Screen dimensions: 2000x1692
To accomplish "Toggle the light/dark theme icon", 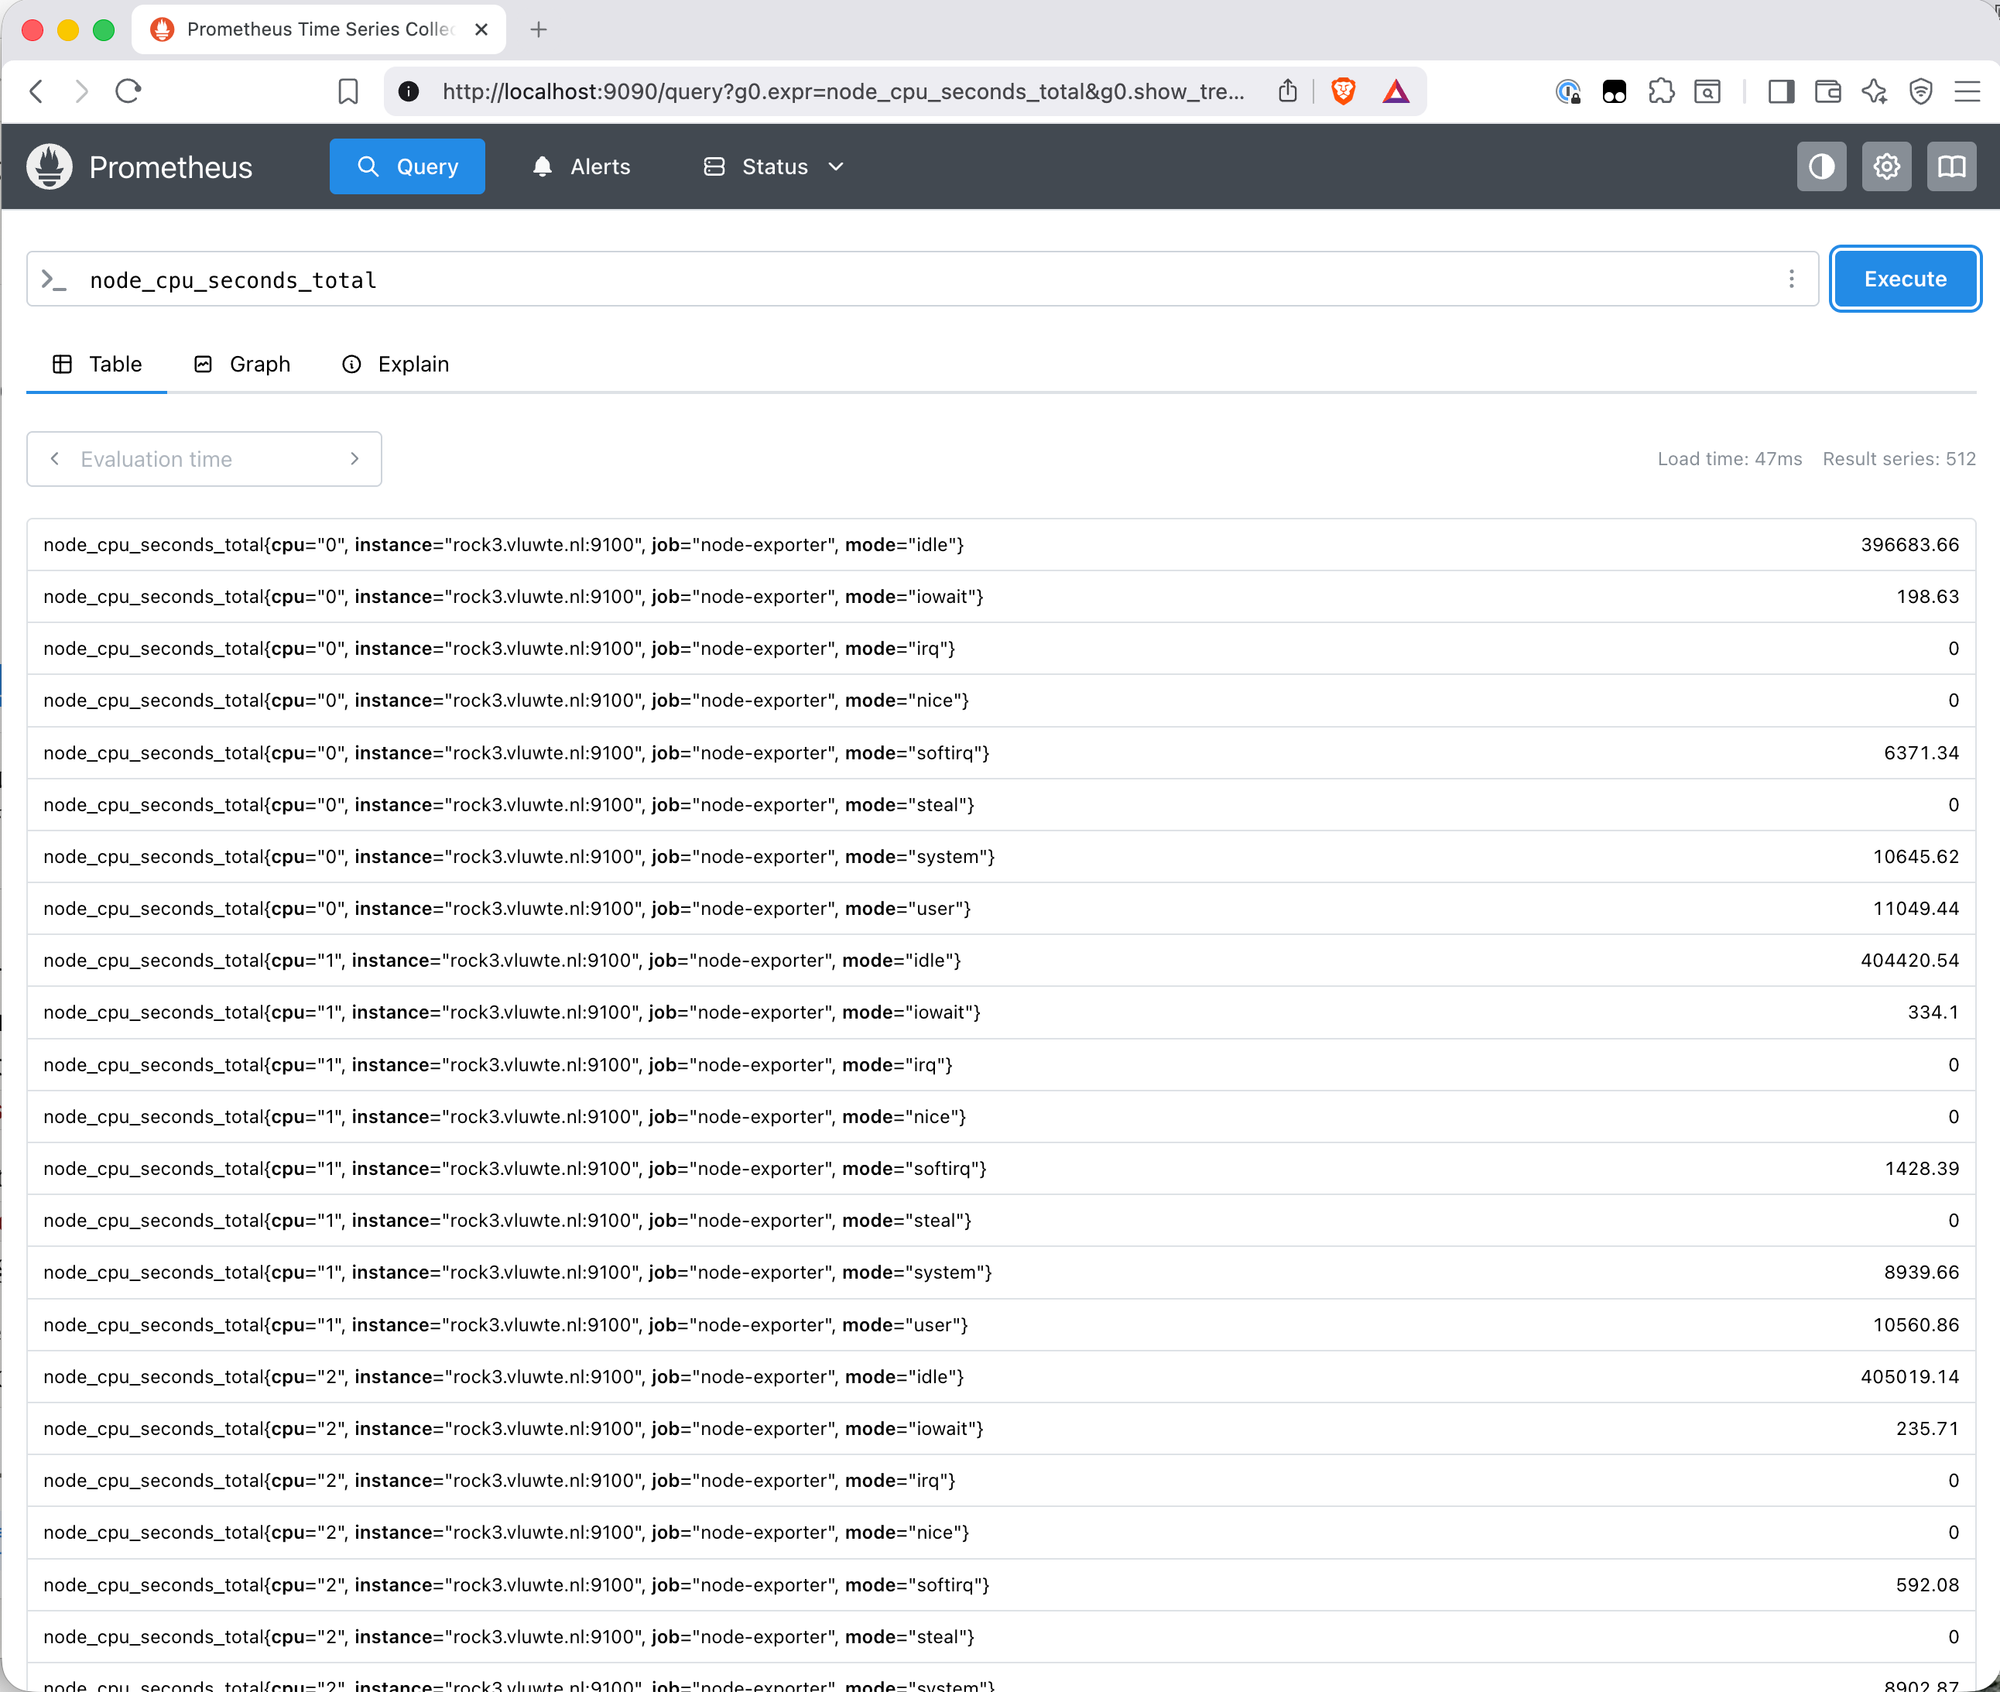I will (1821, 166).
